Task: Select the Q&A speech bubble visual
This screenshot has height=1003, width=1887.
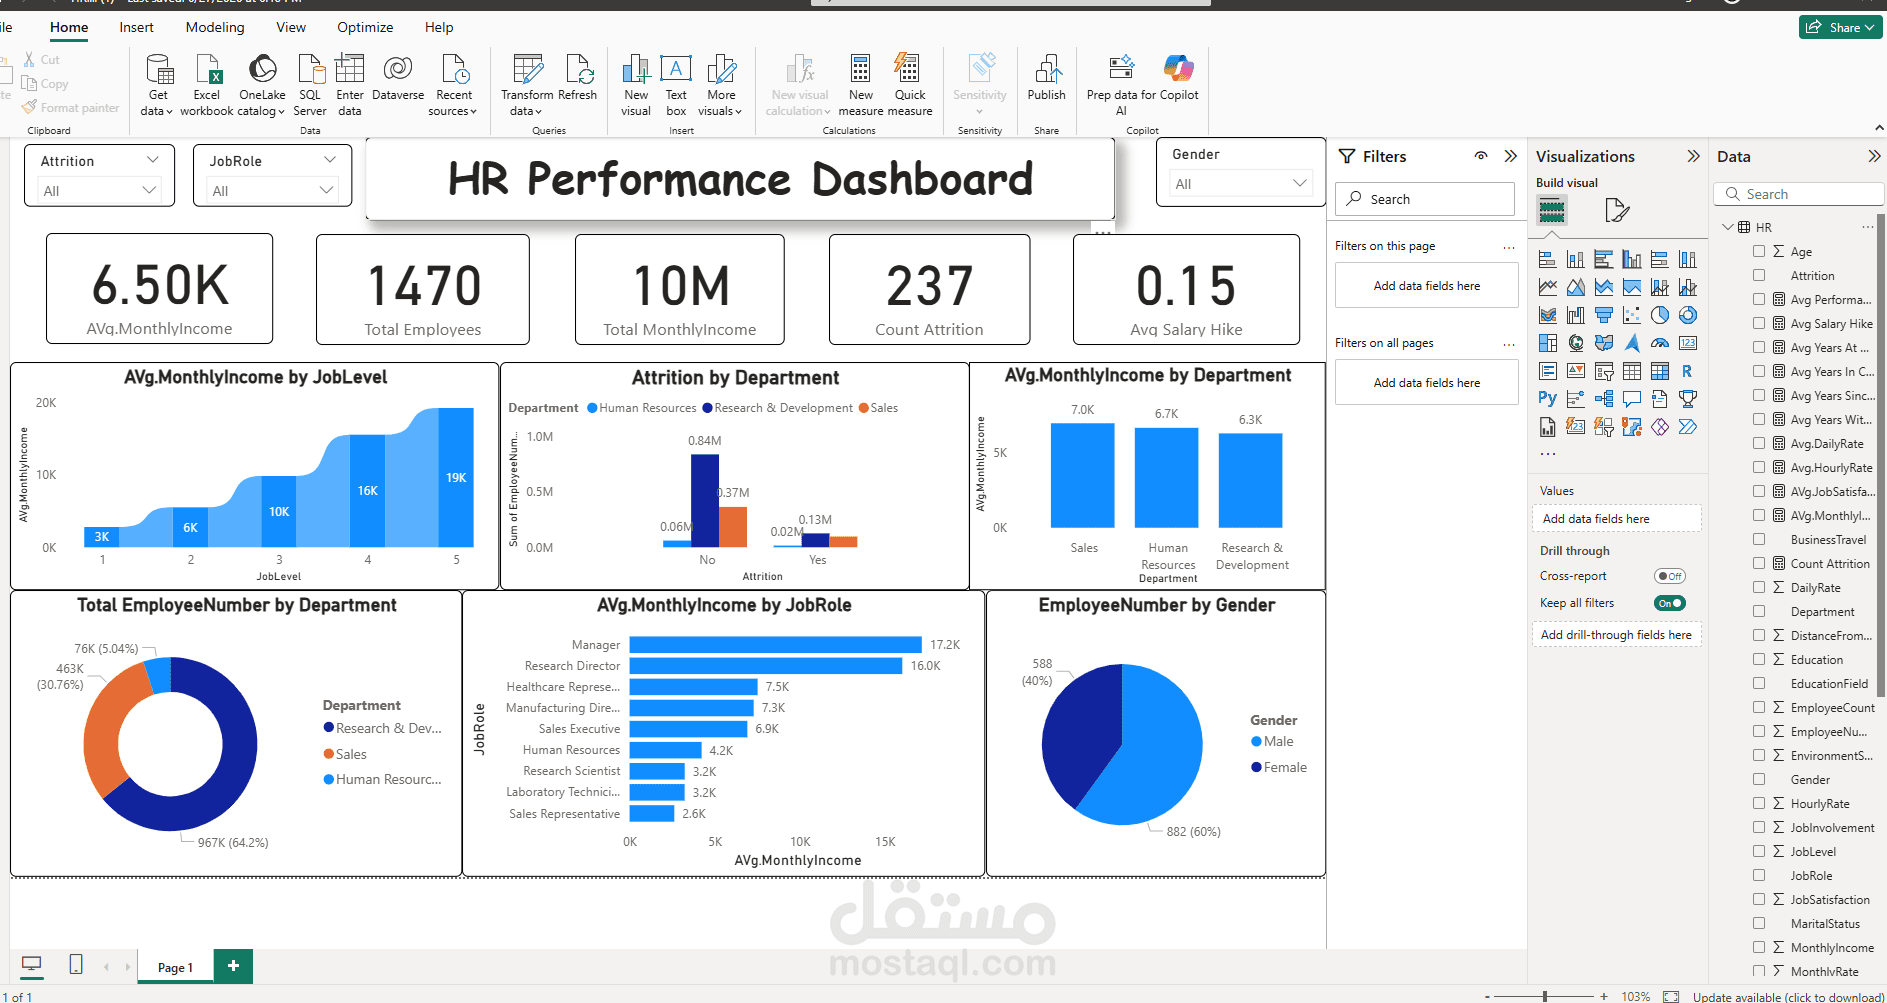Action: [1632, 399]
